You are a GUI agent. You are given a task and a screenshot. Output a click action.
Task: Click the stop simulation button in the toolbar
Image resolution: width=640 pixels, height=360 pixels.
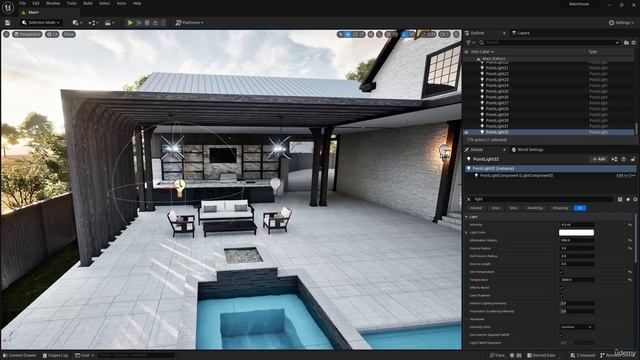[147, 22]
